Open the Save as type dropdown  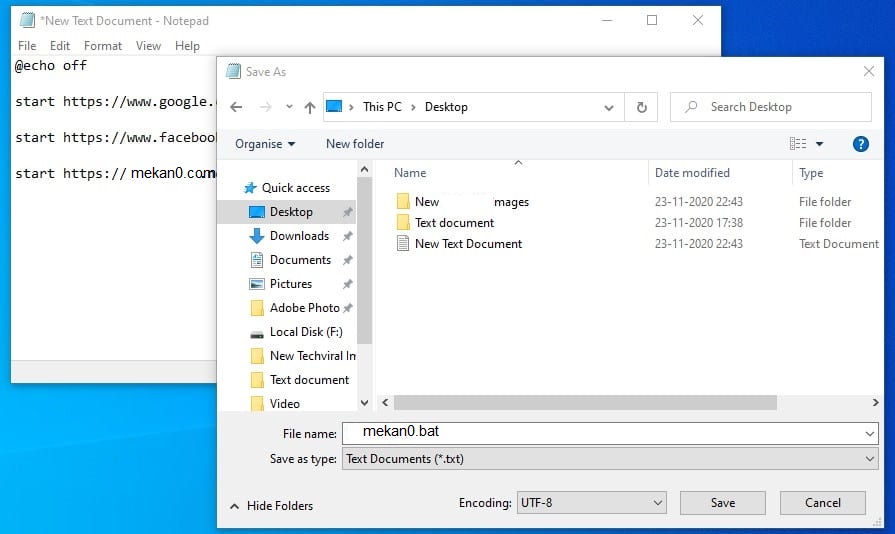point(610,459)
